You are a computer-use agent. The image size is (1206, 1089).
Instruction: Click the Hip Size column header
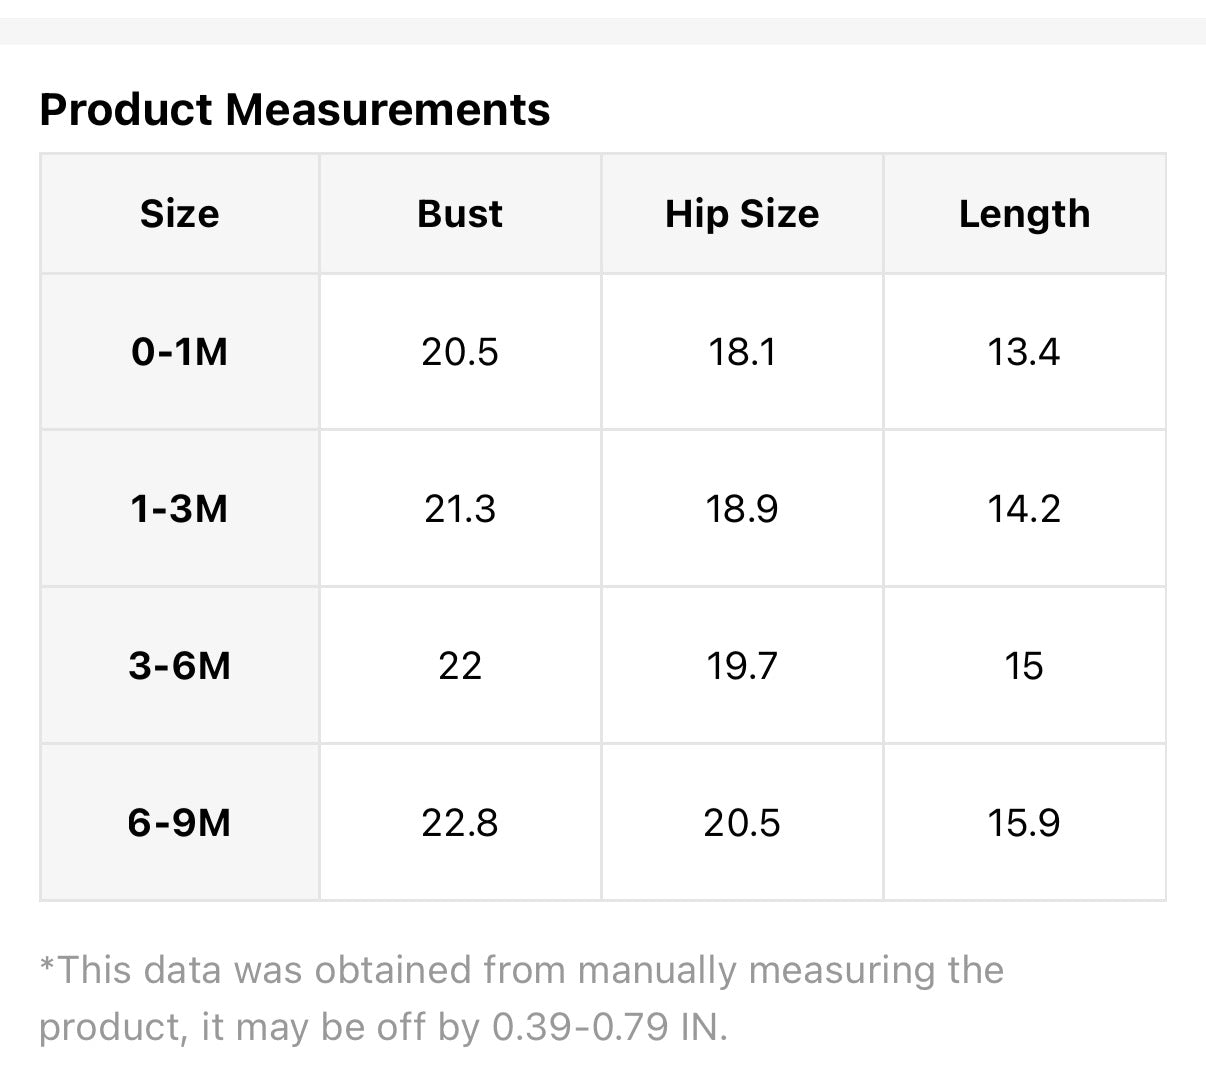click(x=742, y=214)
